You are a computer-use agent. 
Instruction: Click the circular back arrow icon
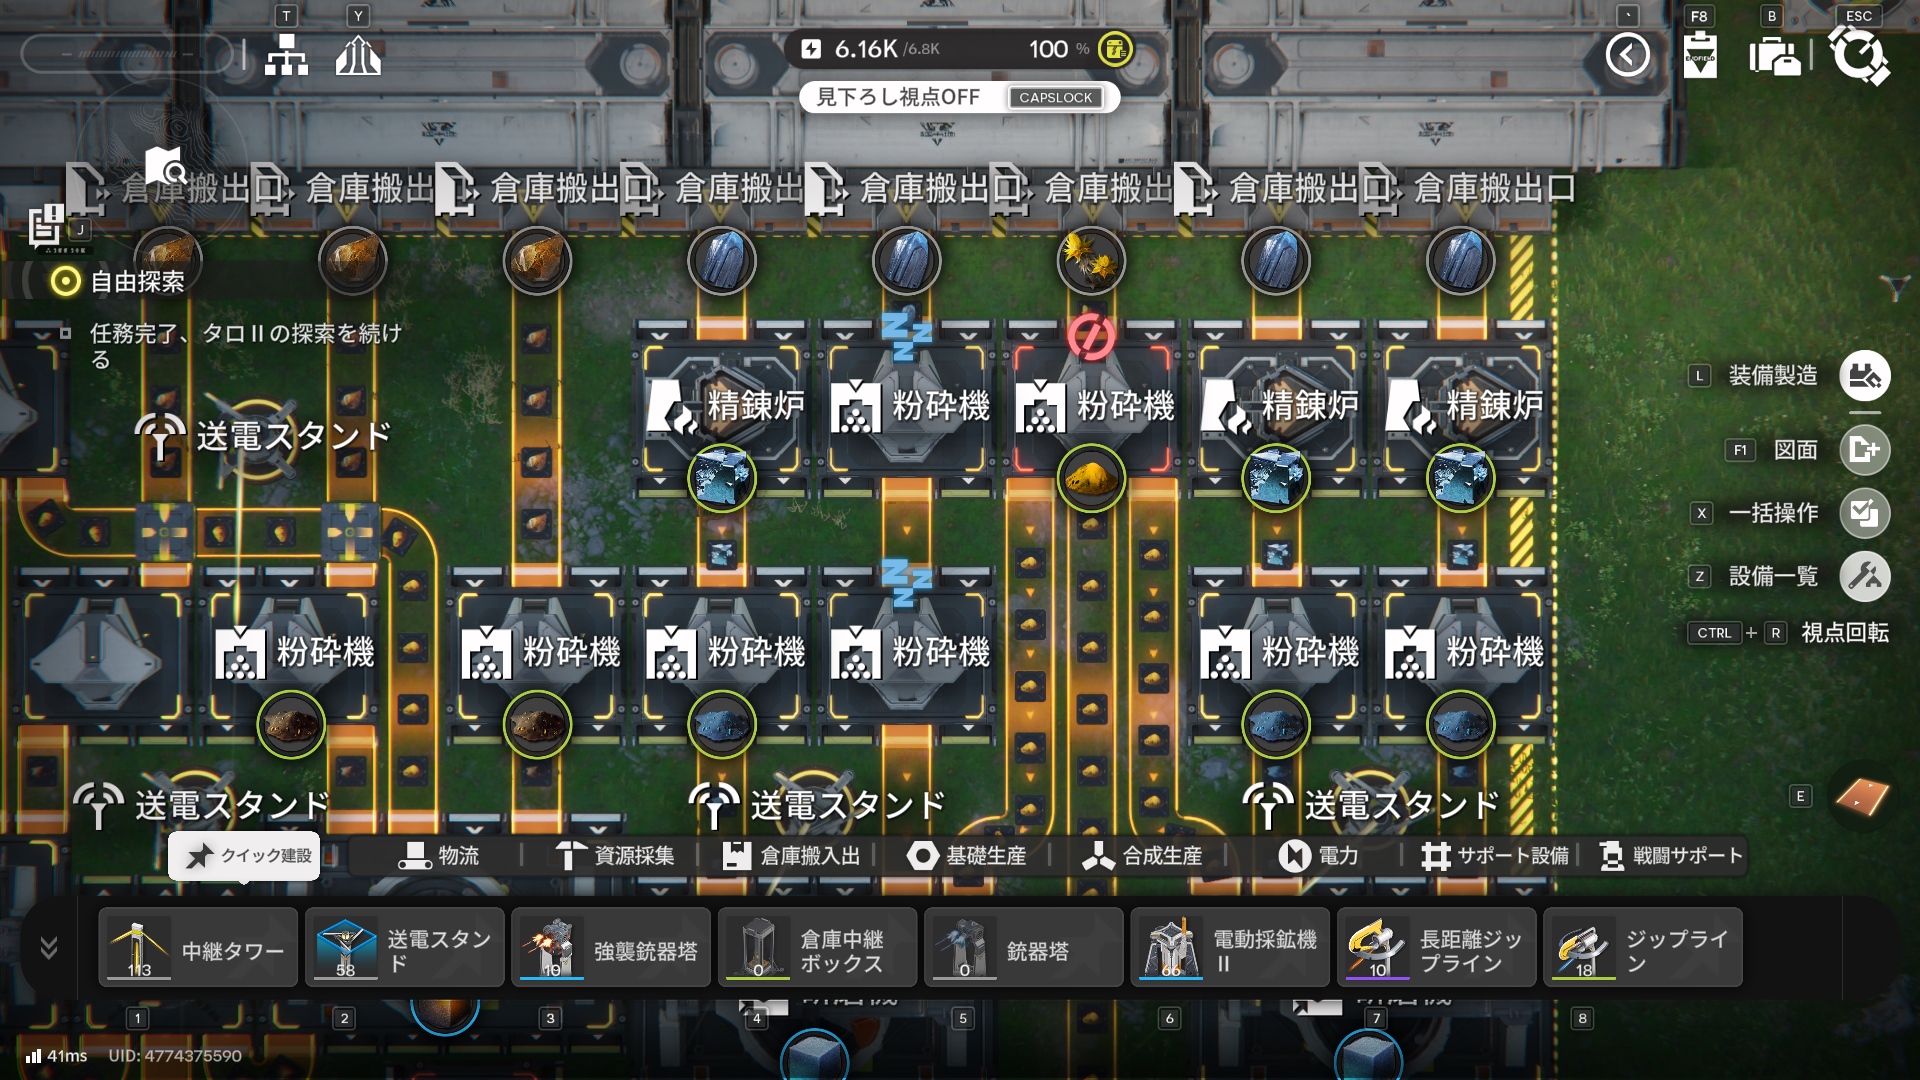pyautogui.click(x=1627, y=55)
